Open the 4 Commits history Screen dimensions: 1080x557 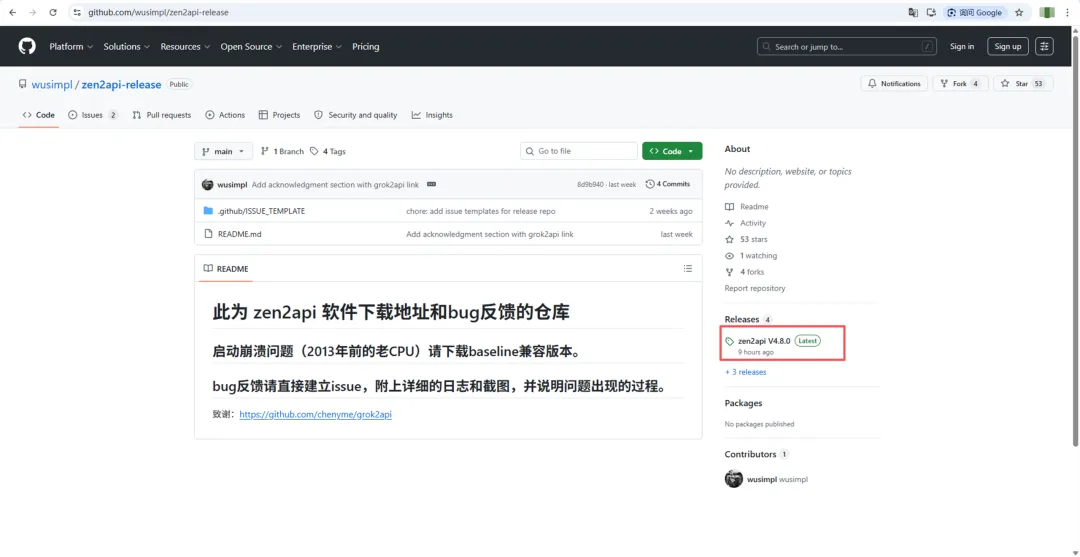tap(668, 185)
